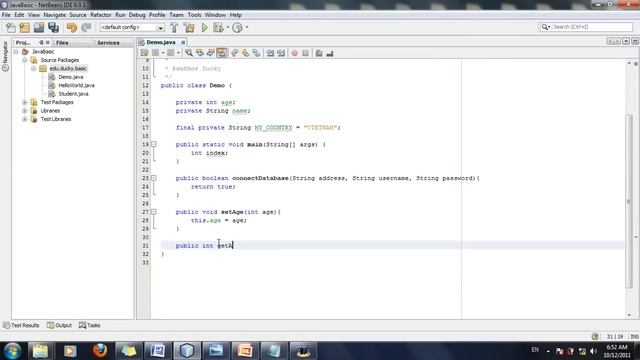Click the volume icon in system tray
The image size is (640, 360).
pyautogui.click(x=593, y=351)
